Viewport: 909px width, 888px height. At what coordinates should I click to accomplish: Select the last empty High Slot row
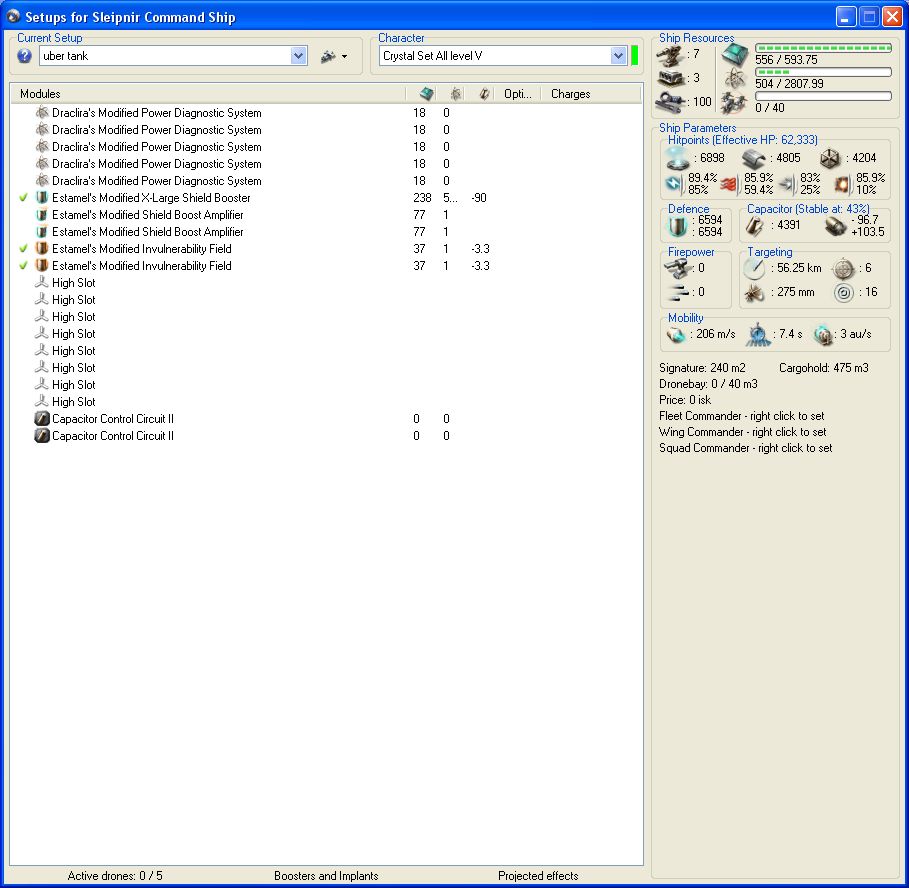point(326,402)
